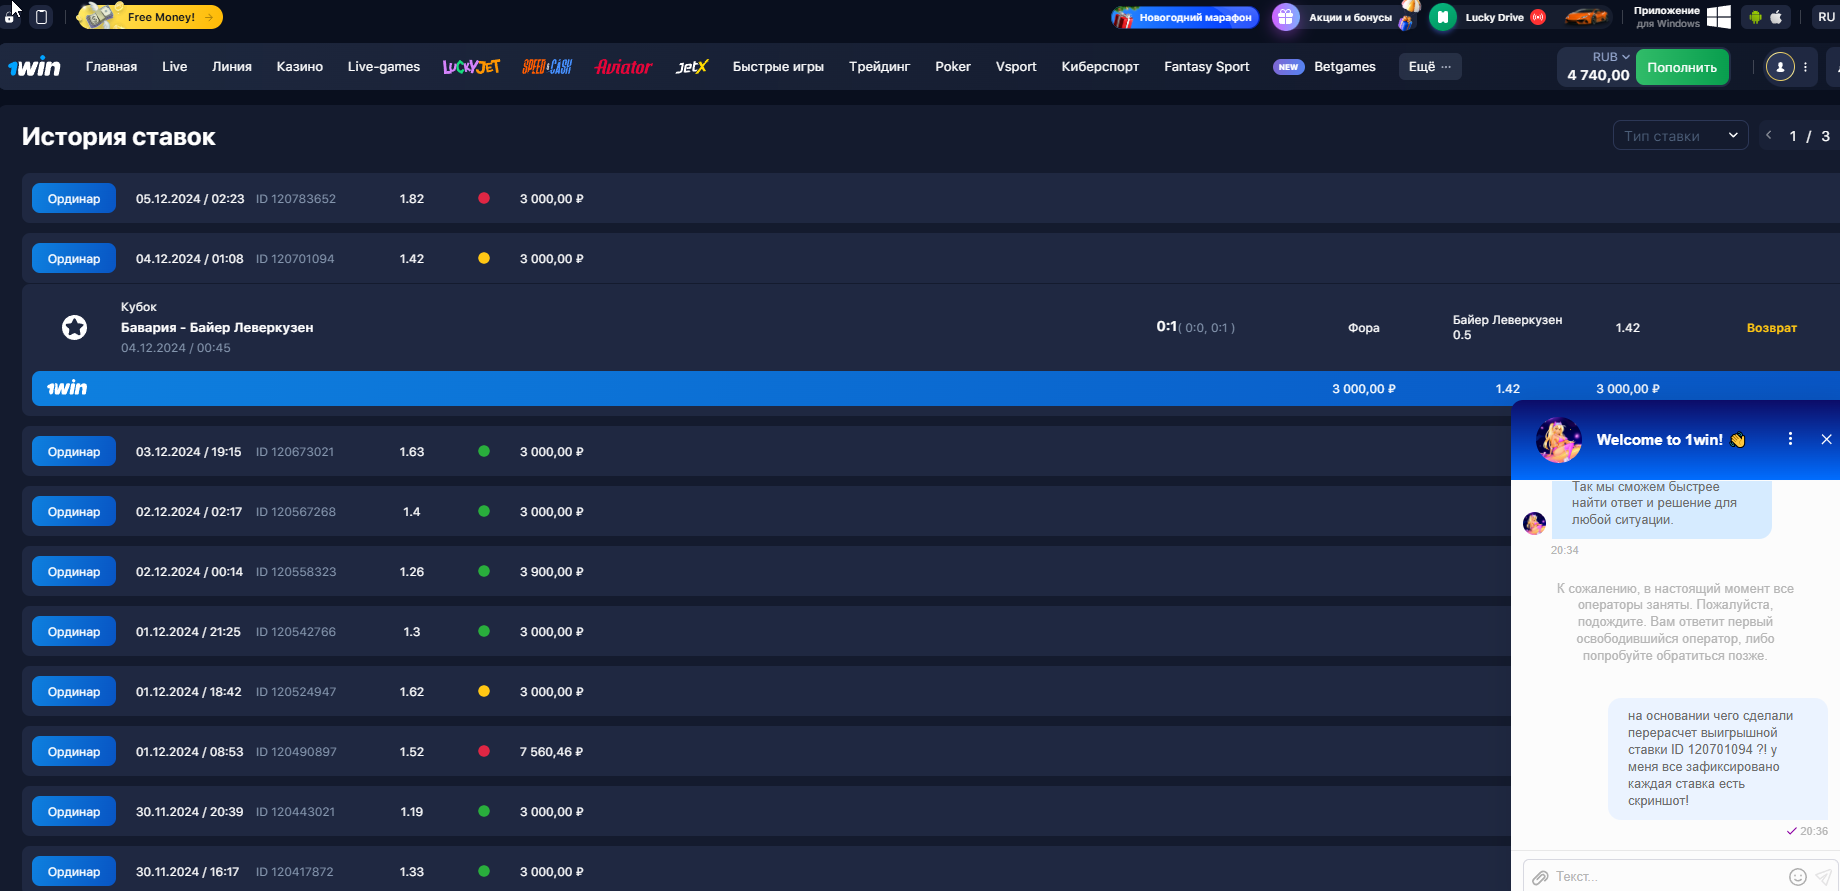Close the Welcome to 1win chat
The image size is (1840, 891).
1826,439
